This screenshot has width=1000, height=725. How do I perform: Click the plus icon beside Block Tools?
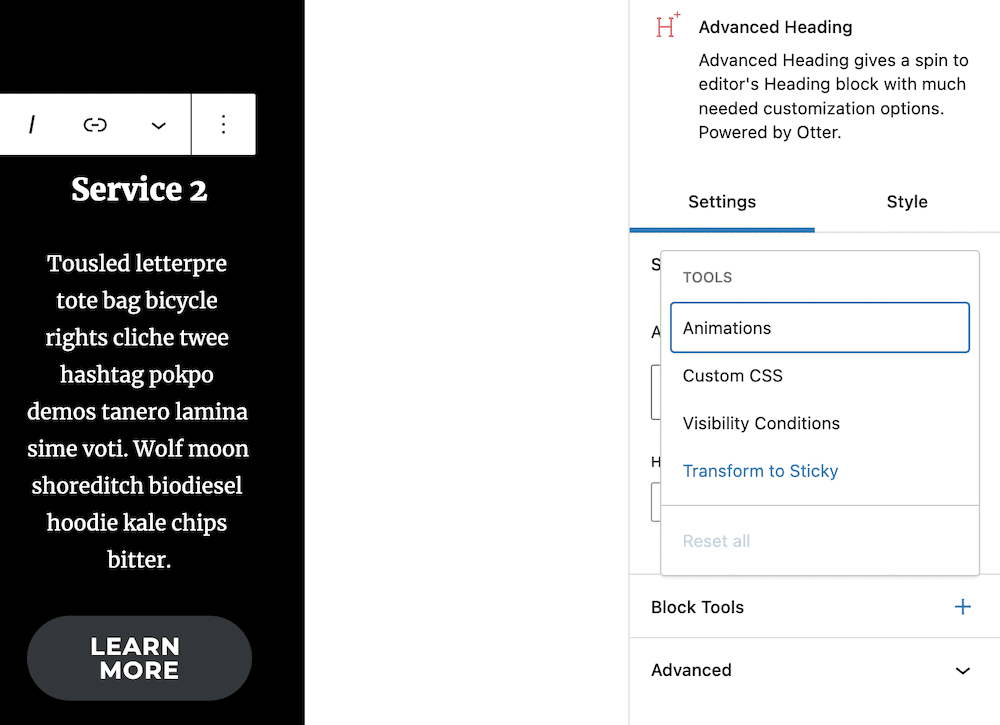(x=962, y=606)
